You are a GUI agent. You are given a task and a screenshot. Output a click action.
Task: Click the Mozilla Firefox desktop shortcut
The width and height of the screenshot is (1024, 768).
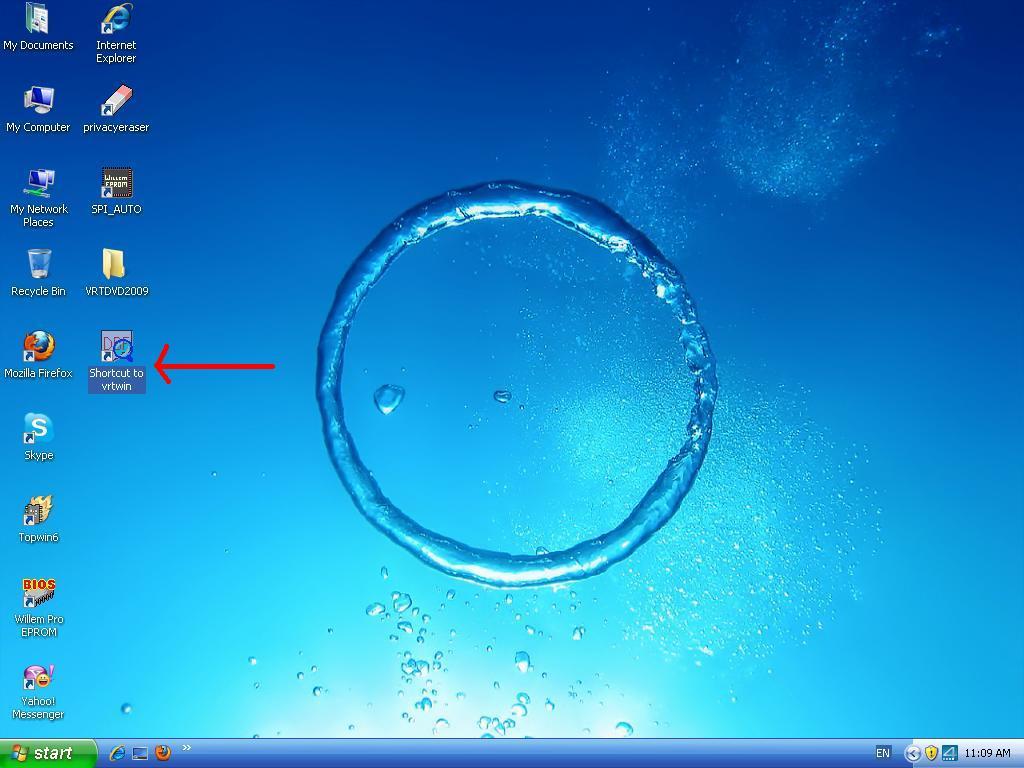38,347
